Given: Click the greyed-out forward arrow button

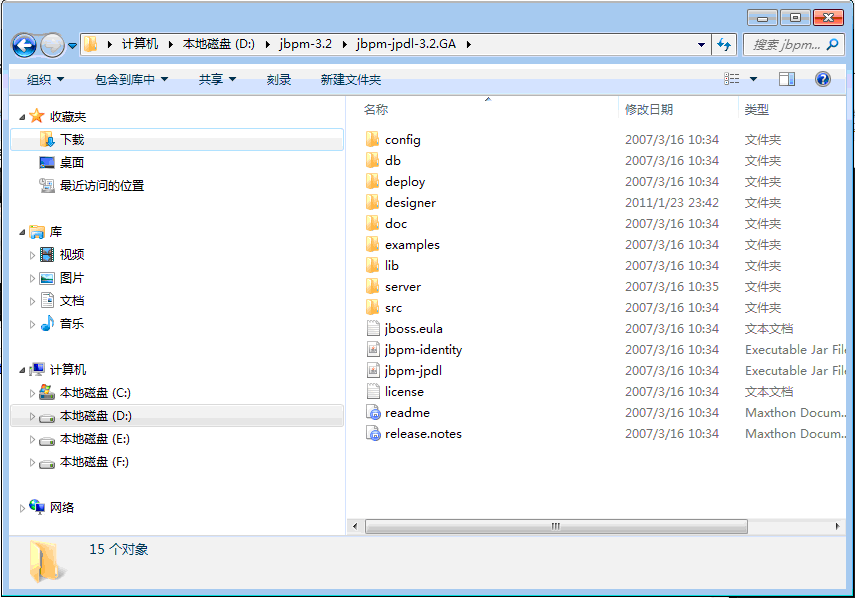Looking at the screenshot, I should pyautogui.click(x=52, y=45).
